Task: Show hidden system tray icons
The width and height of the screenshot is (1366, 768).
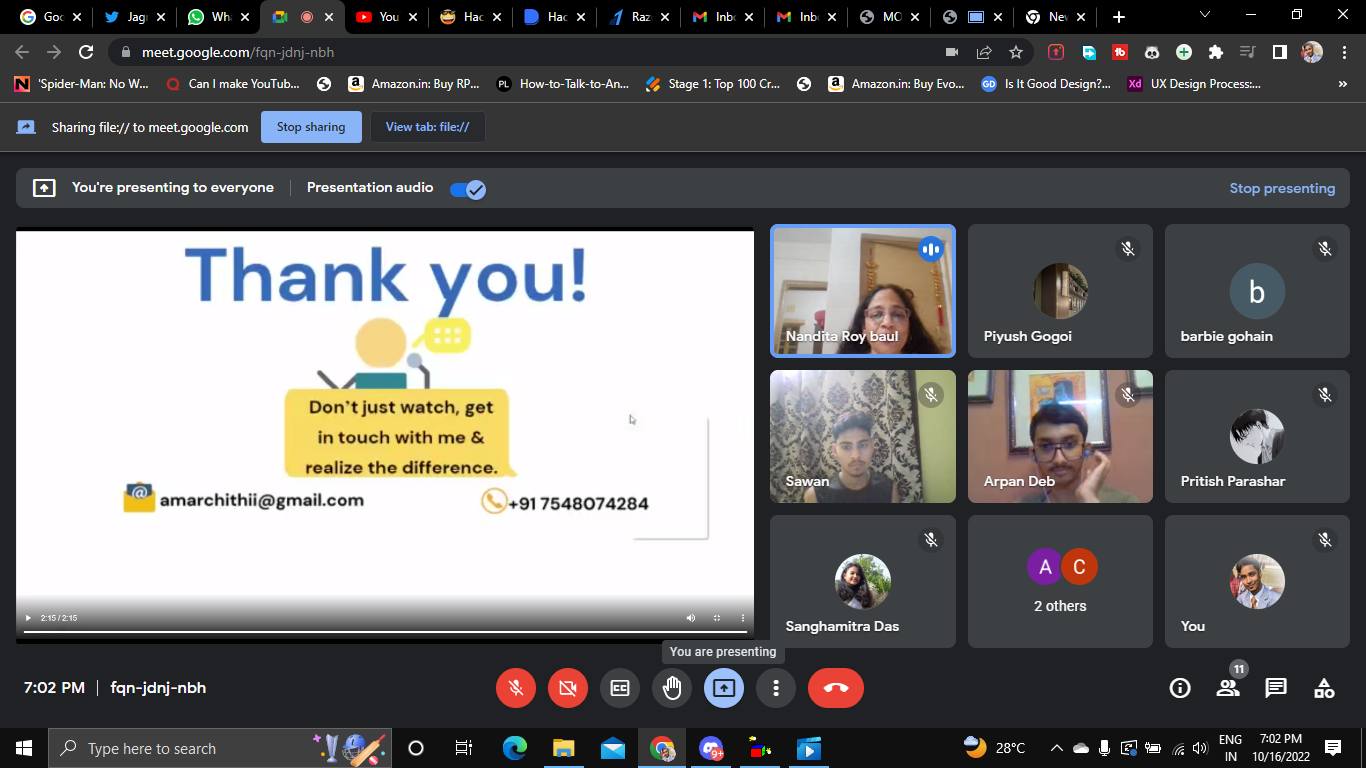Action: tap(1056, 748)
